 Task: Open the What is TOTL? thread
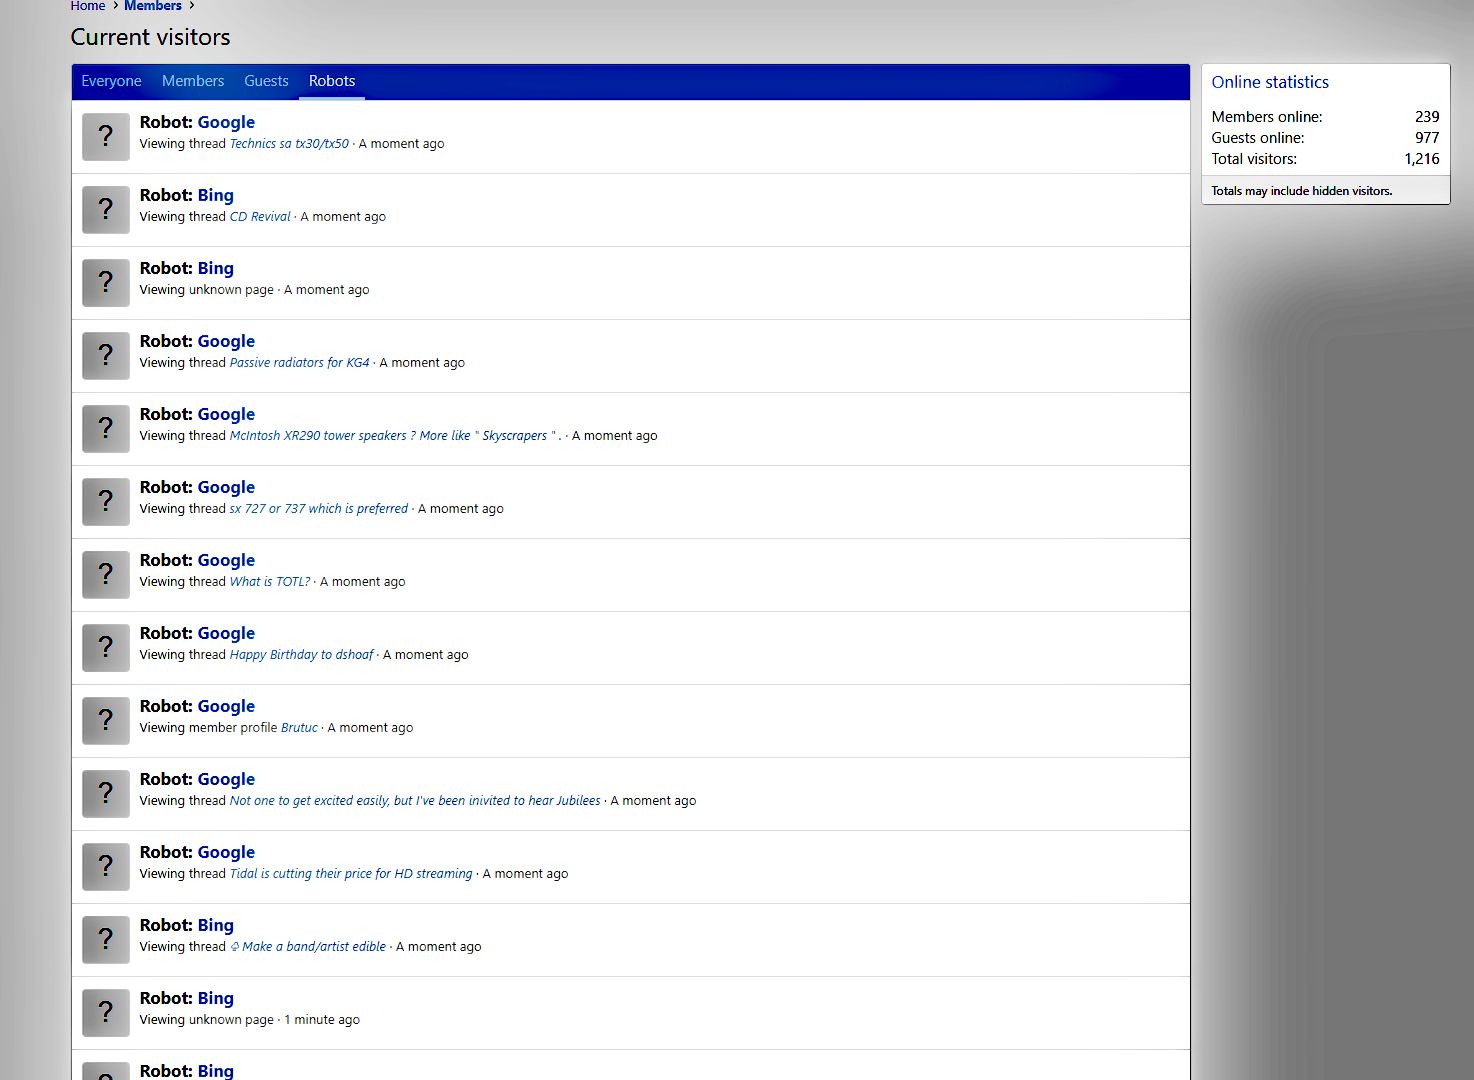click(270, 582)
